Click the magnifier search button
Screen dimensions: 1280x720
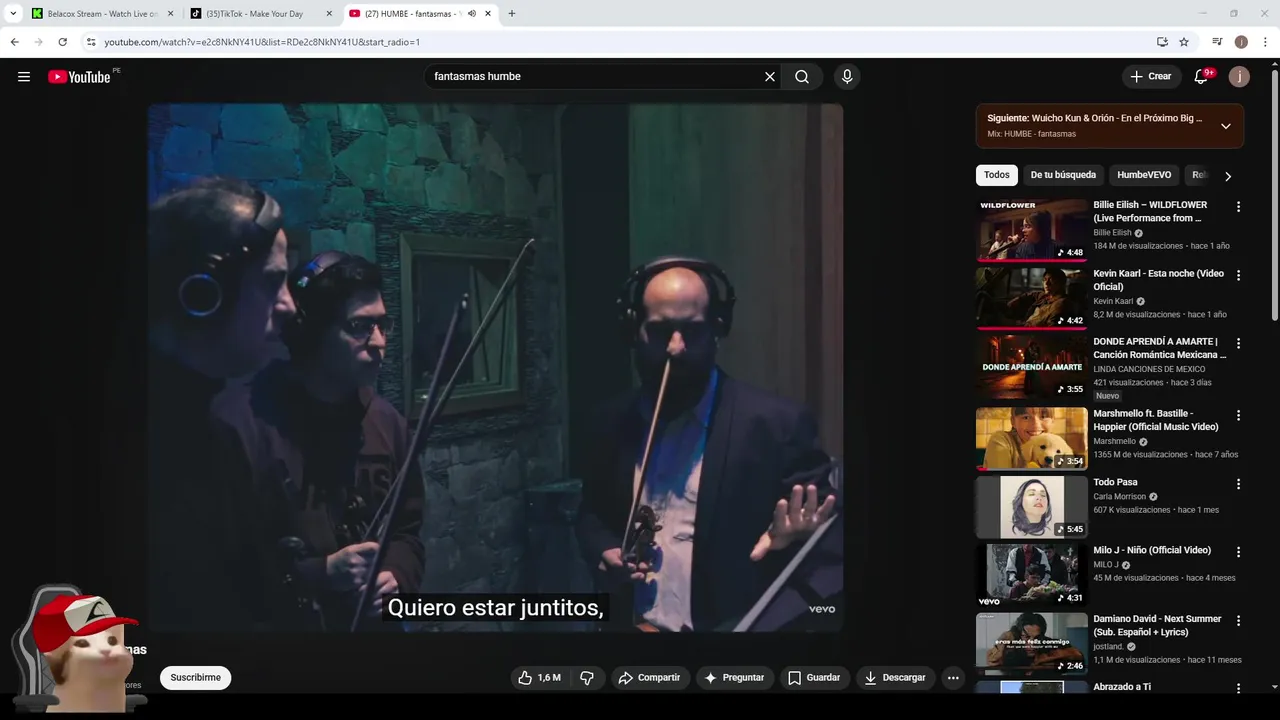(x=802, y=77)
